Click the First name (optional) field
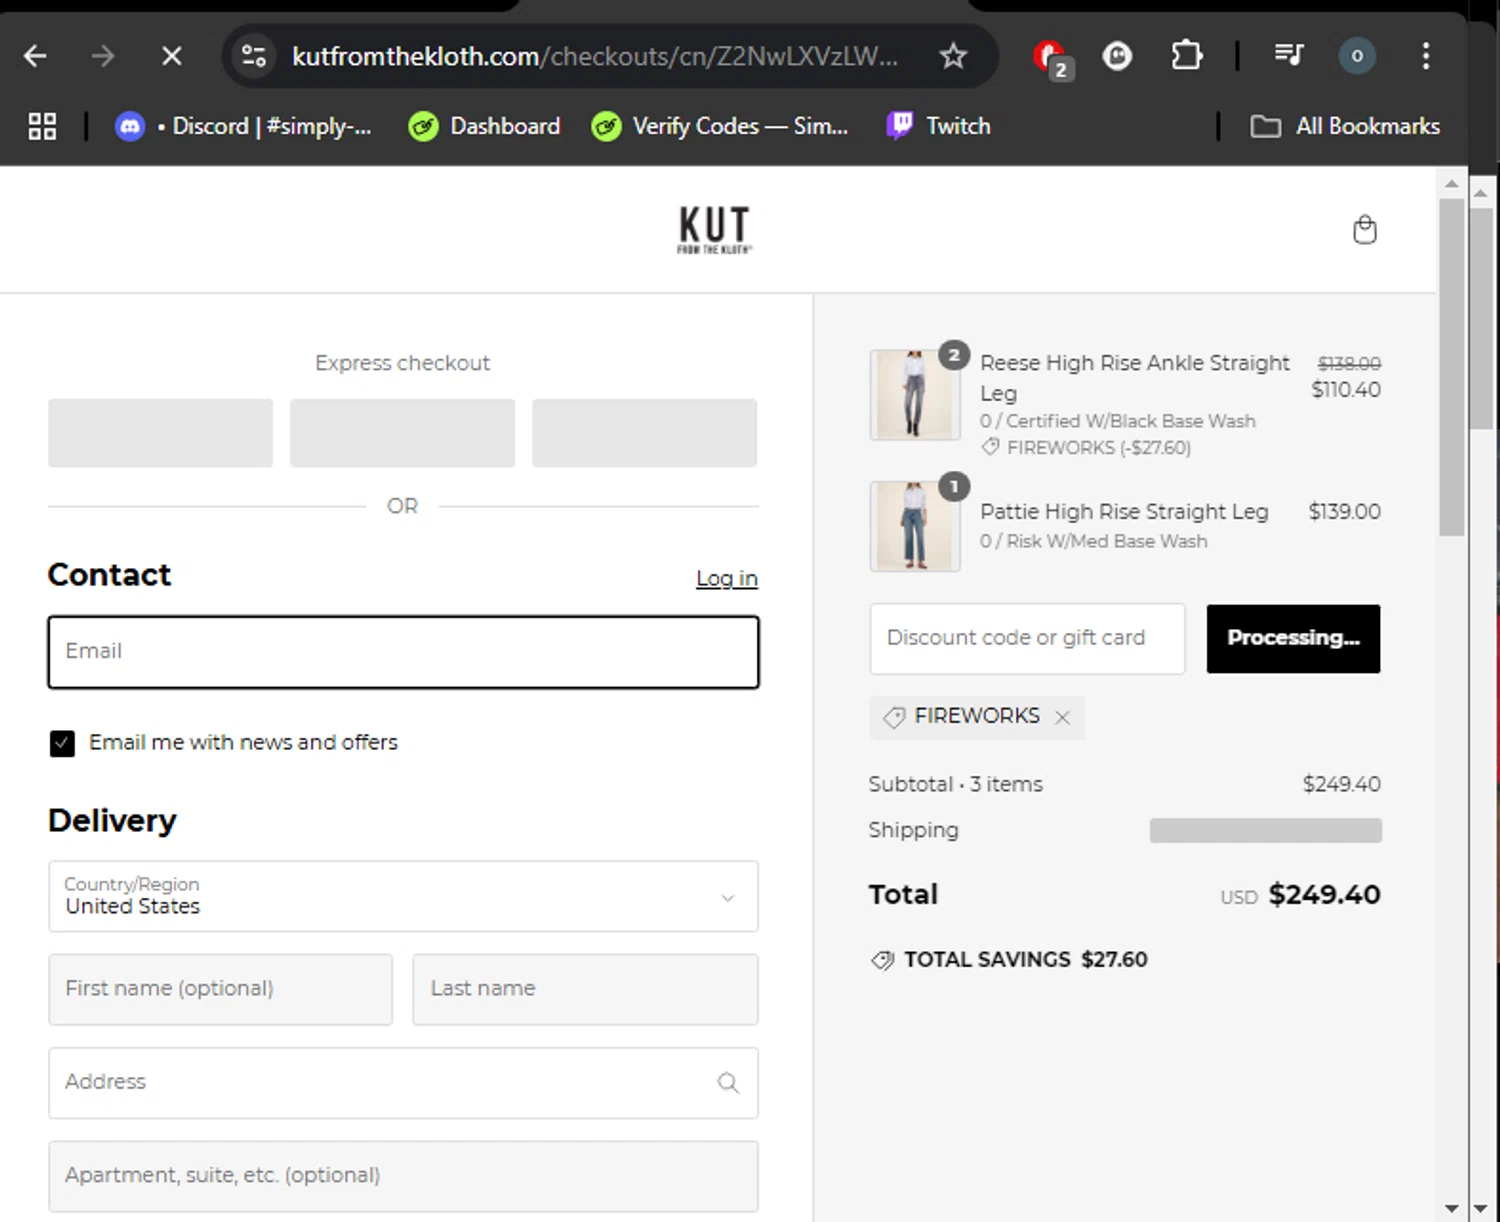Image resolution: width=1500 pixels, height=1222 pixels. coord(220,989)
